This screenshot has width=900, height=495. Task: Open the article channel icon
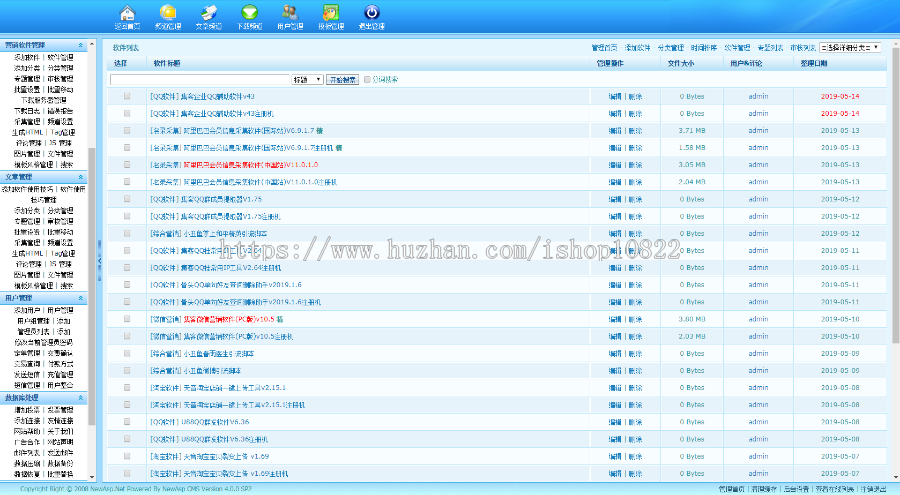tap(208, 13)
